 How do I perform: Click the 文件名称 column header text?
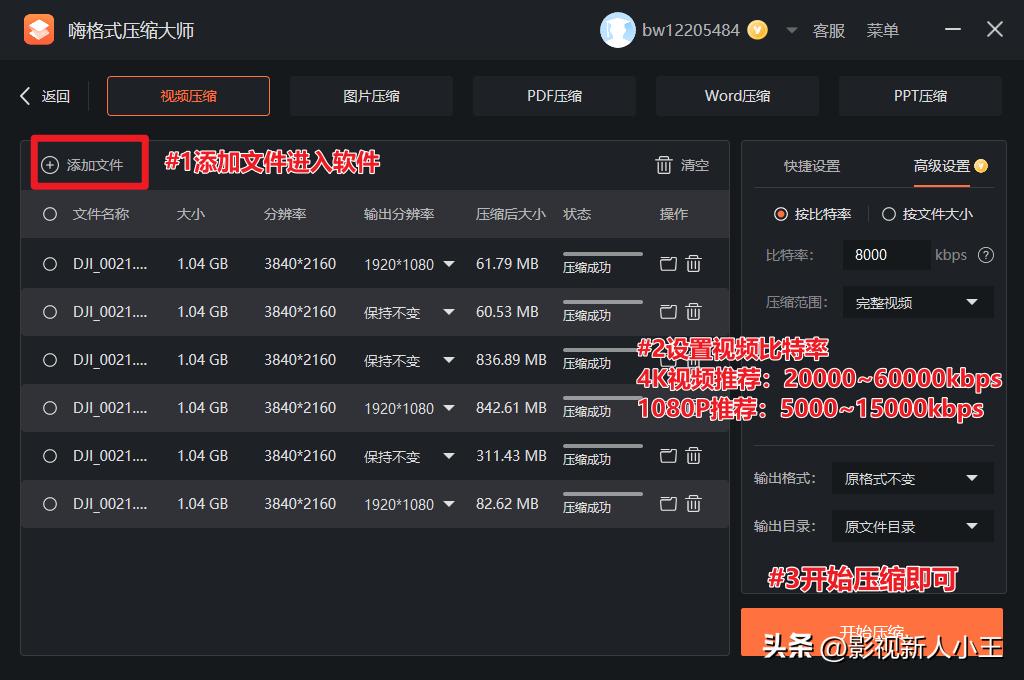pyautogui.click(x=101, y=214)
